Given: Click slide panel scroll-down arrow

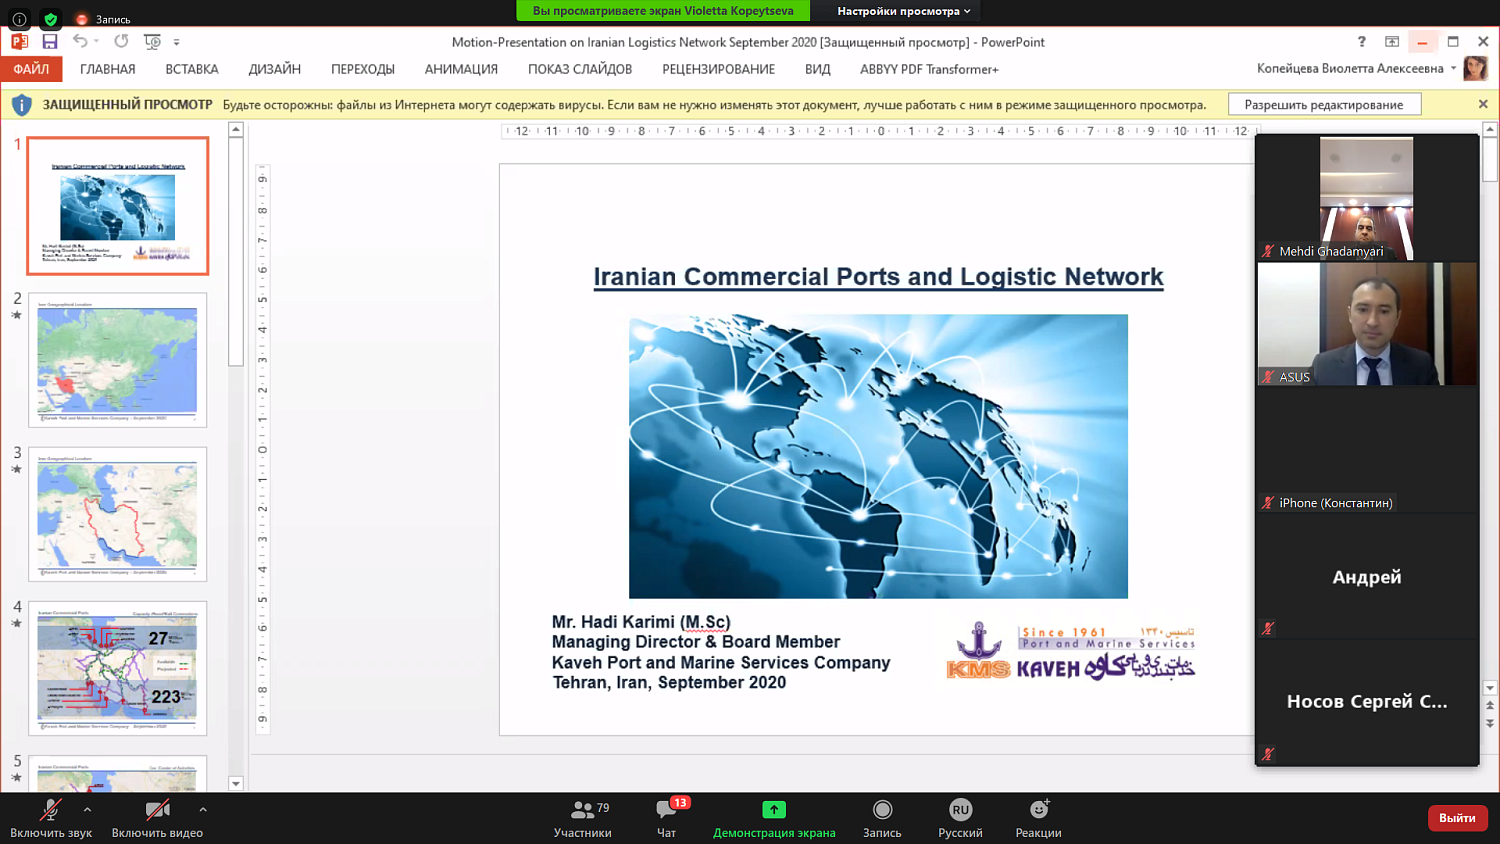Looking at the screenshot, I should [x=236, y=783].
